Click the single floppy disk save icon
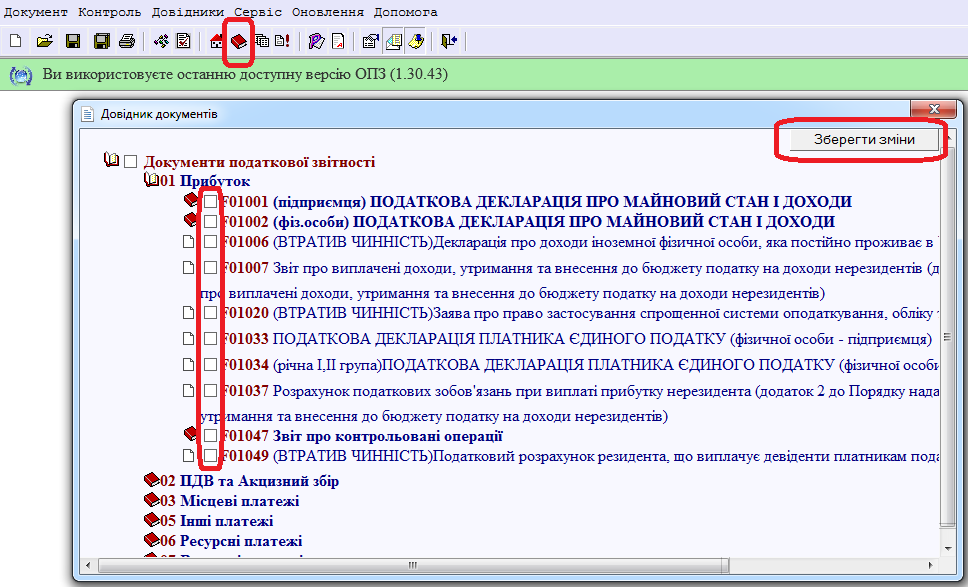 click(x=73, y=41)
